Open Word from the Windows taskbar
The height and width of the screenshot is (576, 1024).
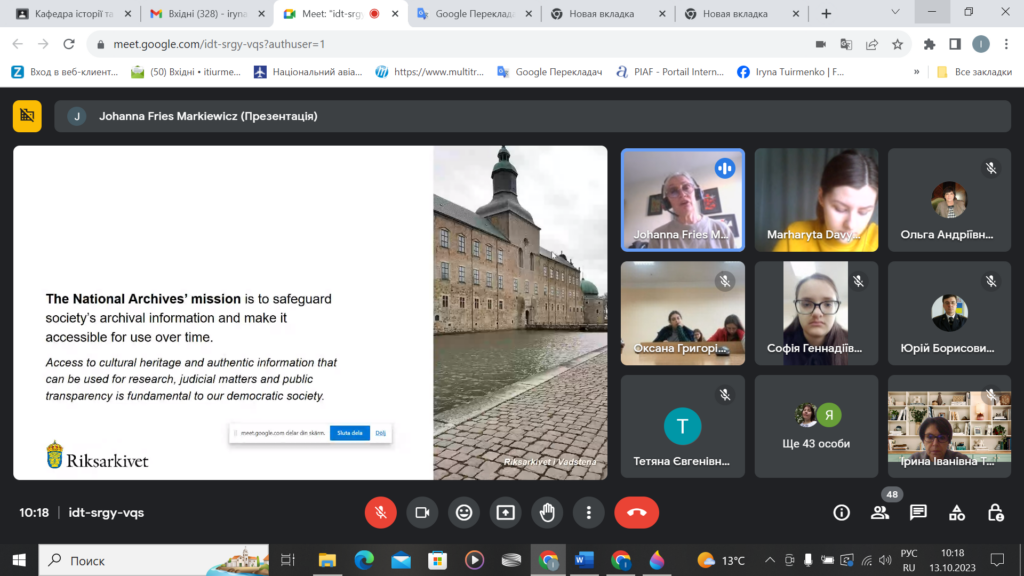(584, 560)
